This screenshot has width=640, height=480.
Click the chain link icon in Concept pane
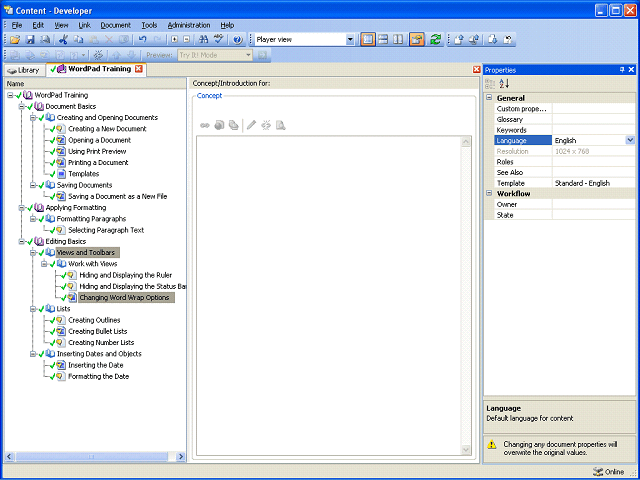pyautogui.click(x=205, y=125)
